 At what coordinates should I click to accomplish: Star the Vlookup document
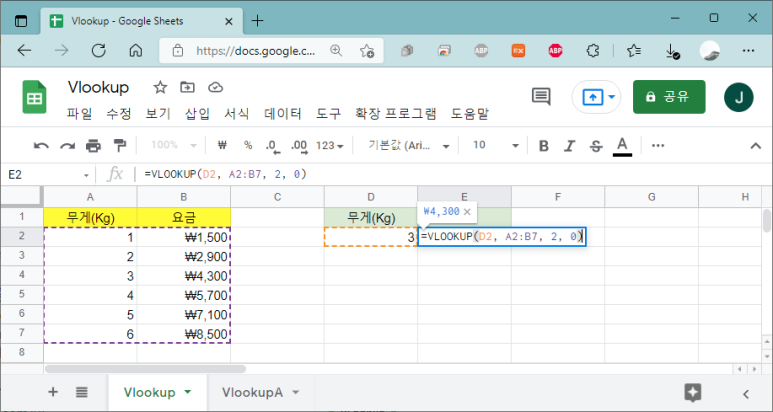coord(160,88)
